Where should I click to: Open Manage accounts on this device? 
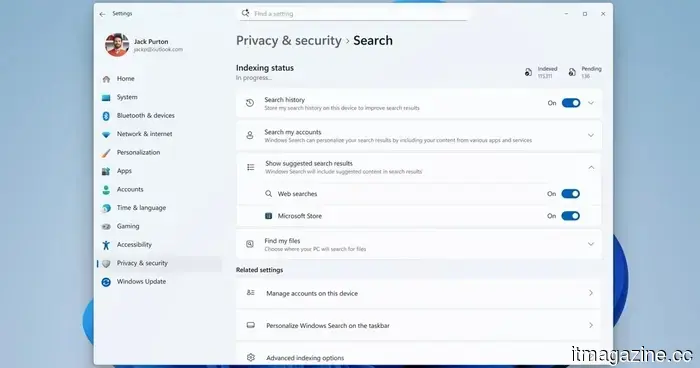[419, 293]
